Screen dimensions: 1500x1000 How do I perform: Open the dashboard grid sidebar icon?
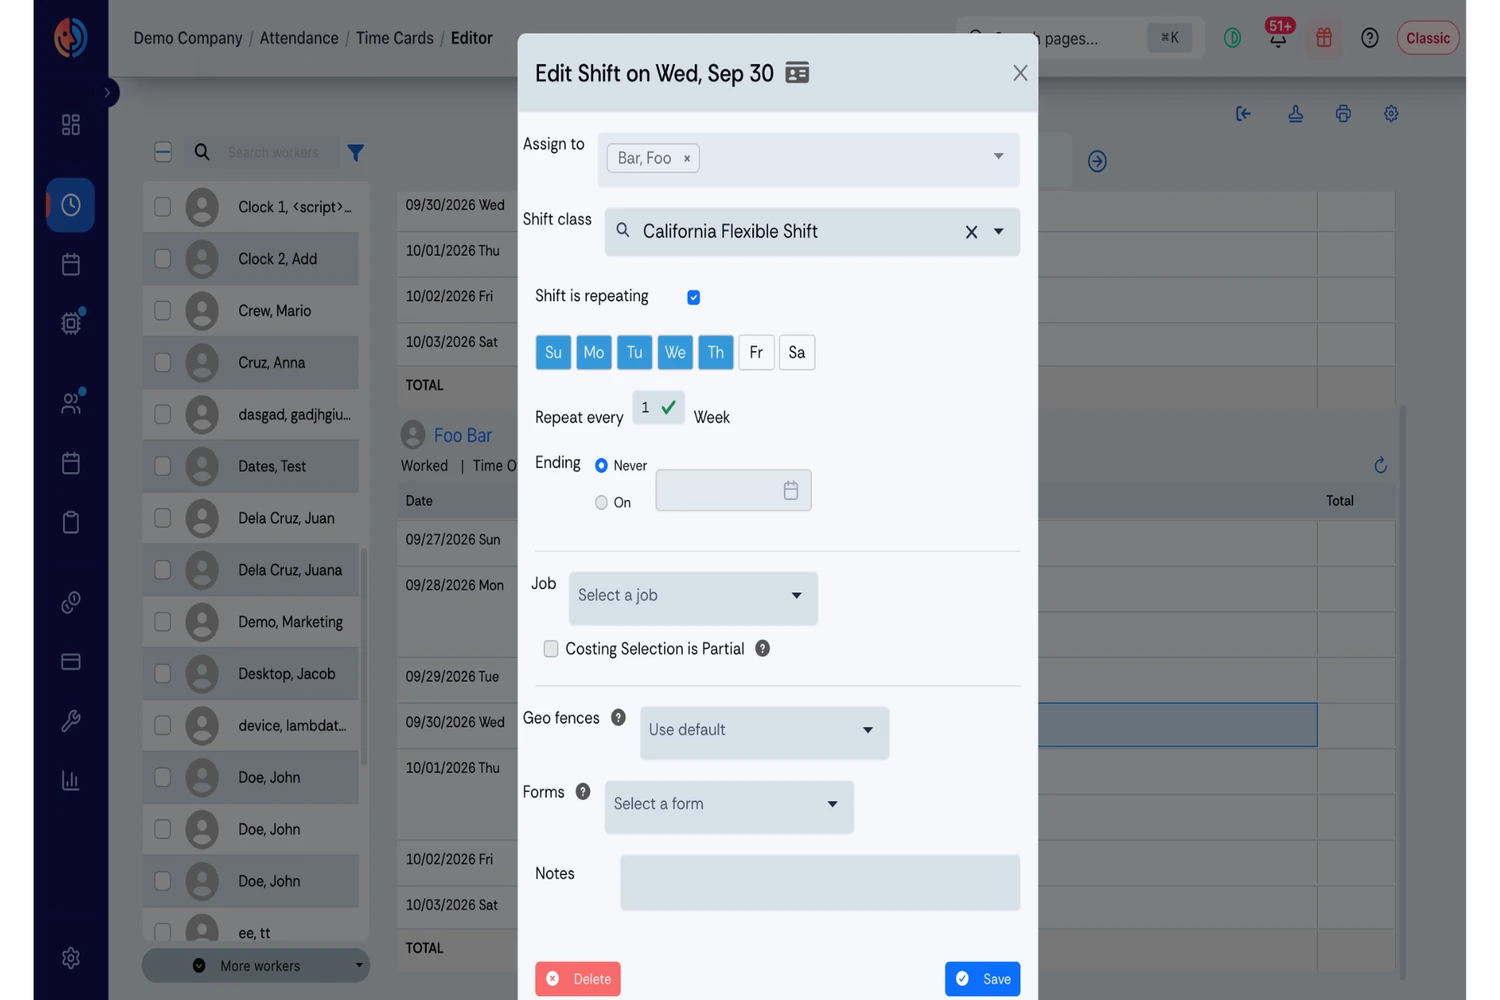71,125
